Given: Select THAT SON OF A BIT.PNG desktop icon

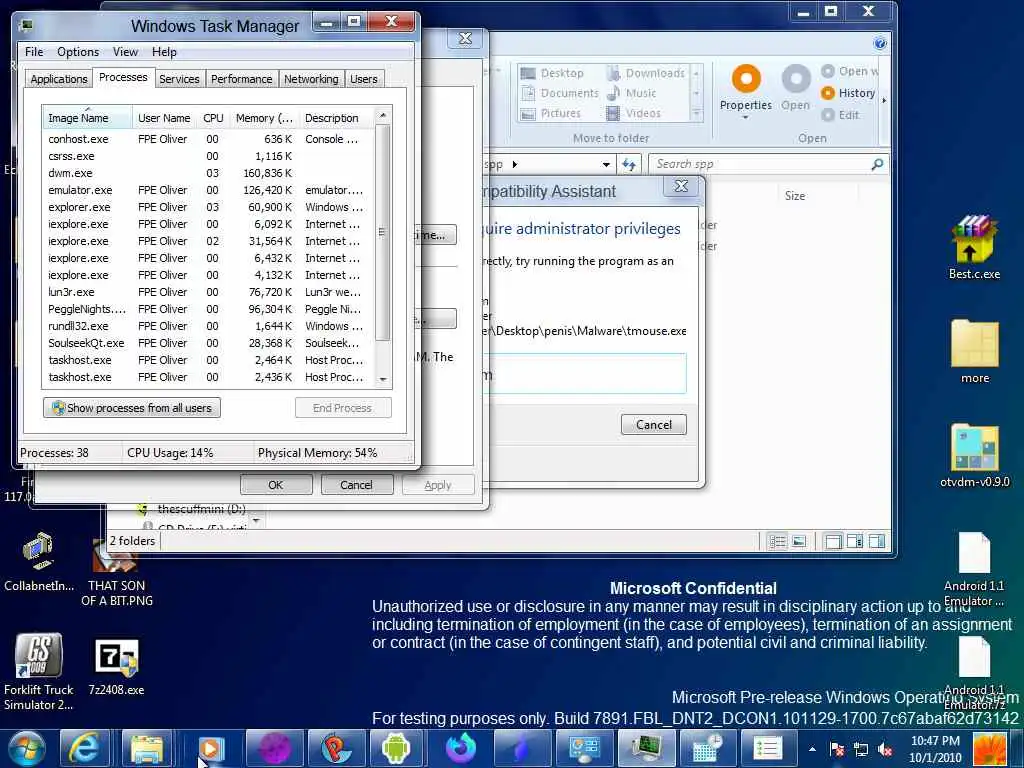Looking at the screenshot, I should click(x=117, y=572).
